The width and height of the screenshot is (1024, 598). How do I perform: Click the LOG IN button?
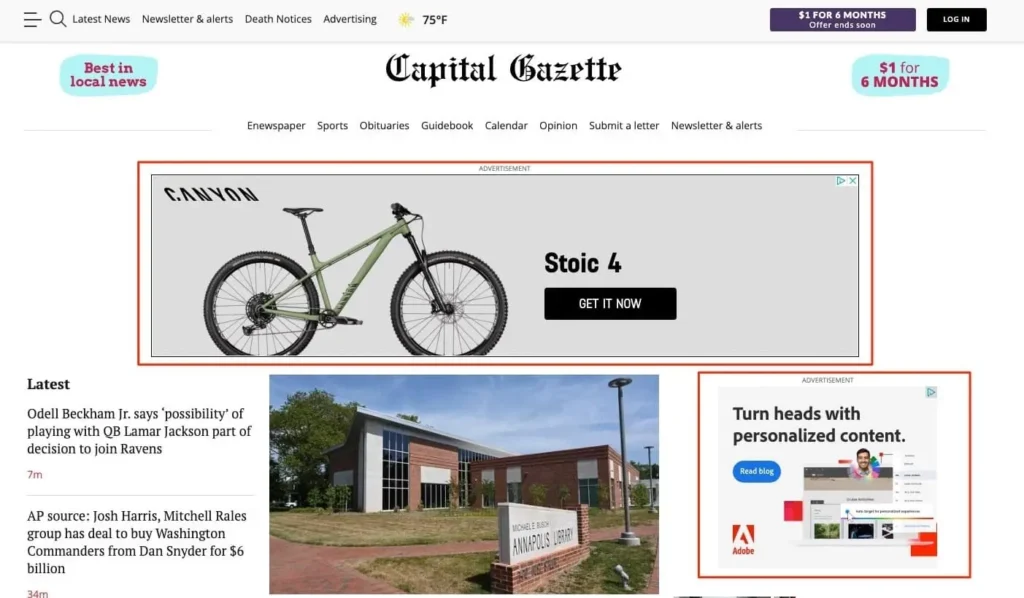[956, 20]
